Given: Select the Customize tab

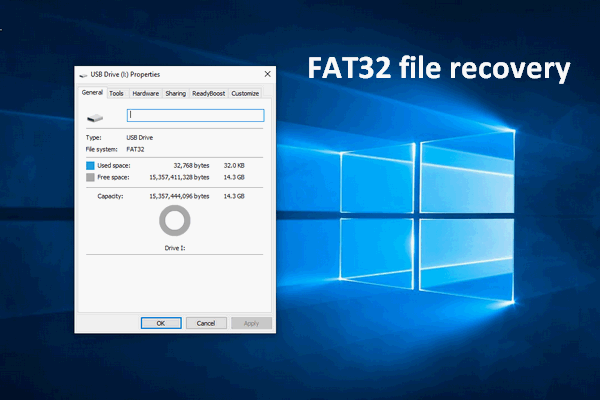Looking at the screenshot, I should (245, 93).
